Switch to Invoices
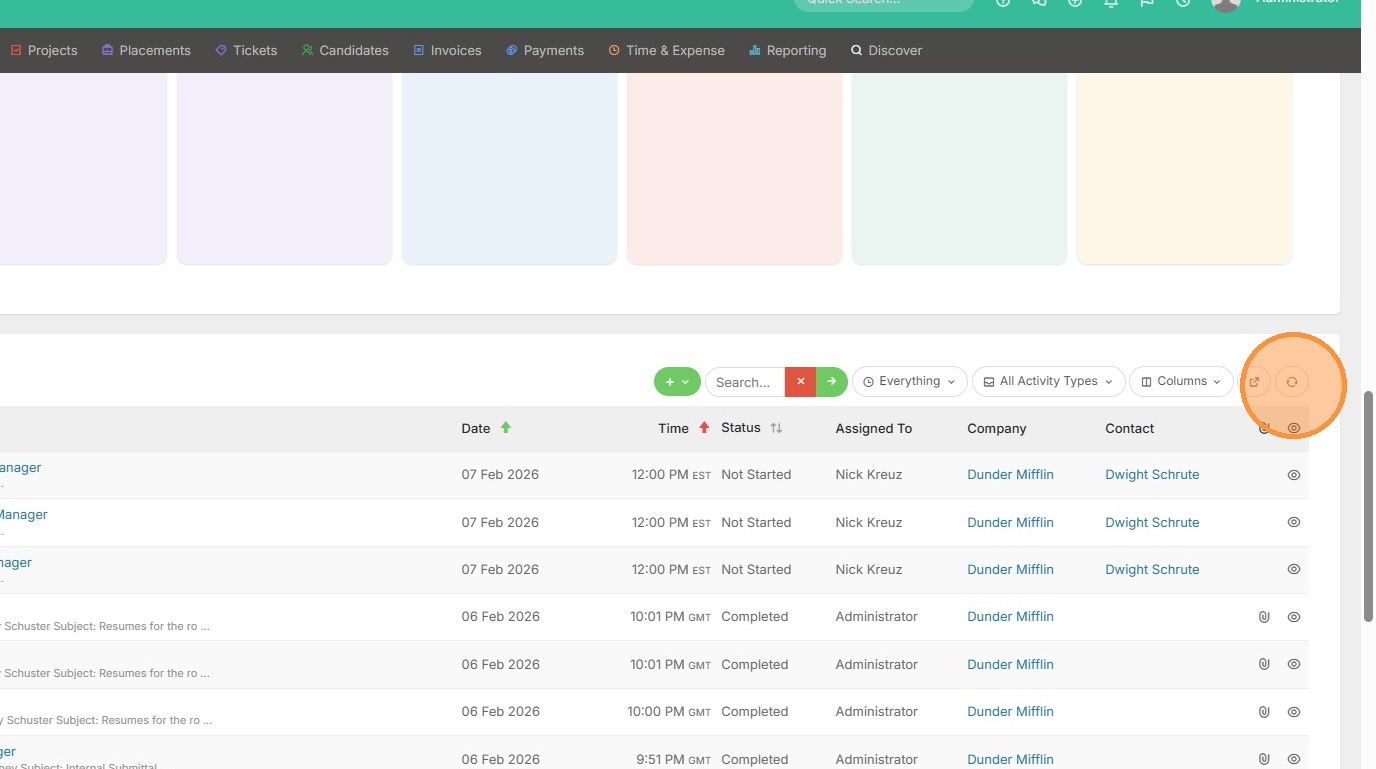 [447, 50]
